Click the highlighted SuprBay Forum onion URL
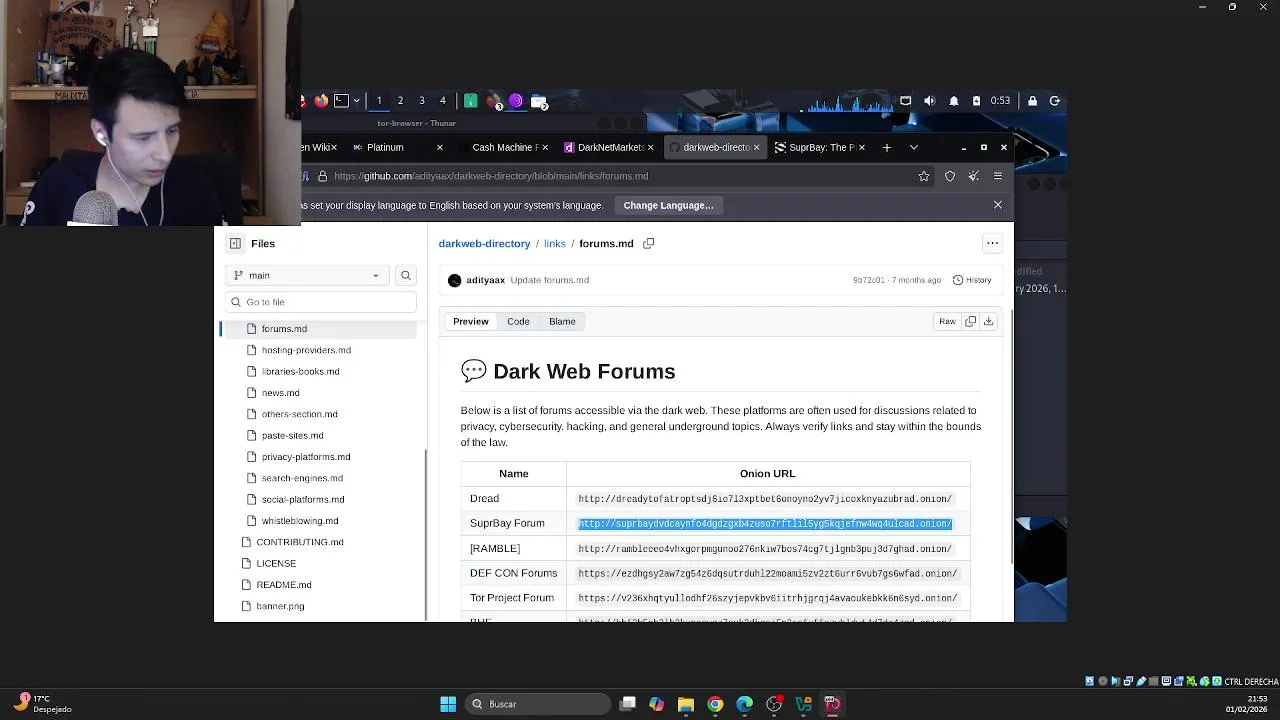 point(765,523)
